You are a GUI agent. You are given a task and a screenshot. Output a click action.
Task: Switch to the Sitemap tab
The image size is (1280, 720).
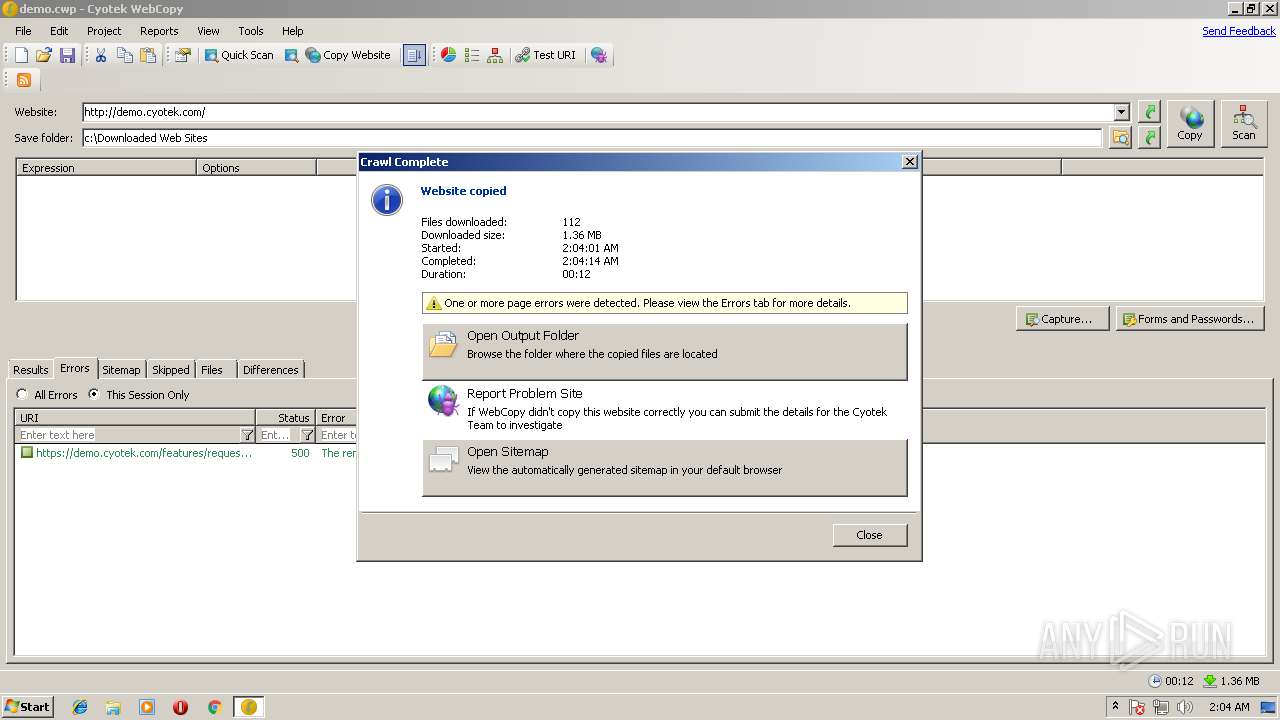(121, 369)
